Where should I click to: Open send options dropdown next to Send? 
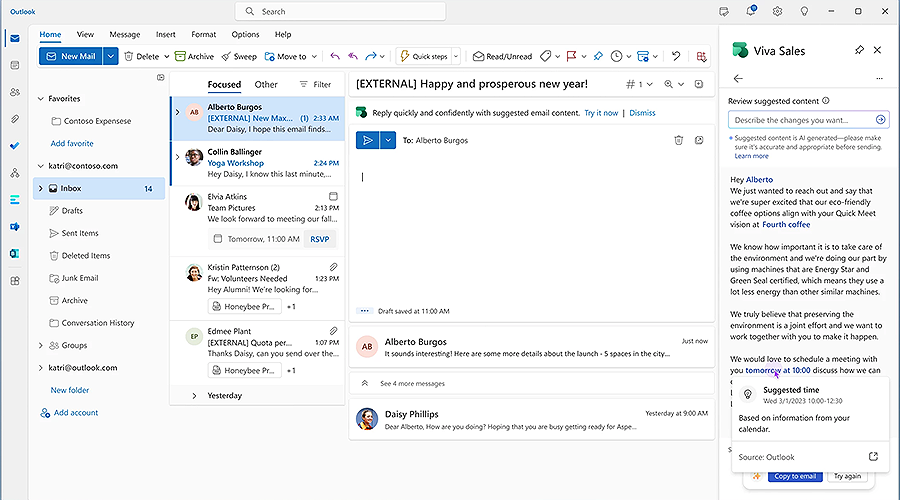coord(389,140)
